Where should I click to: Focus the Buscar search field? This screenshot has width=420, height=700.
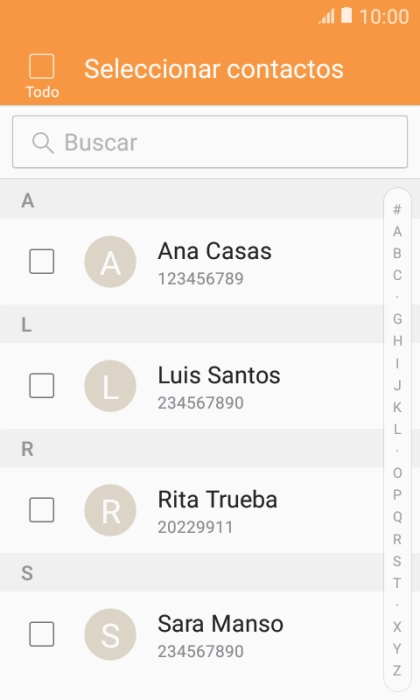click(210, 142)
